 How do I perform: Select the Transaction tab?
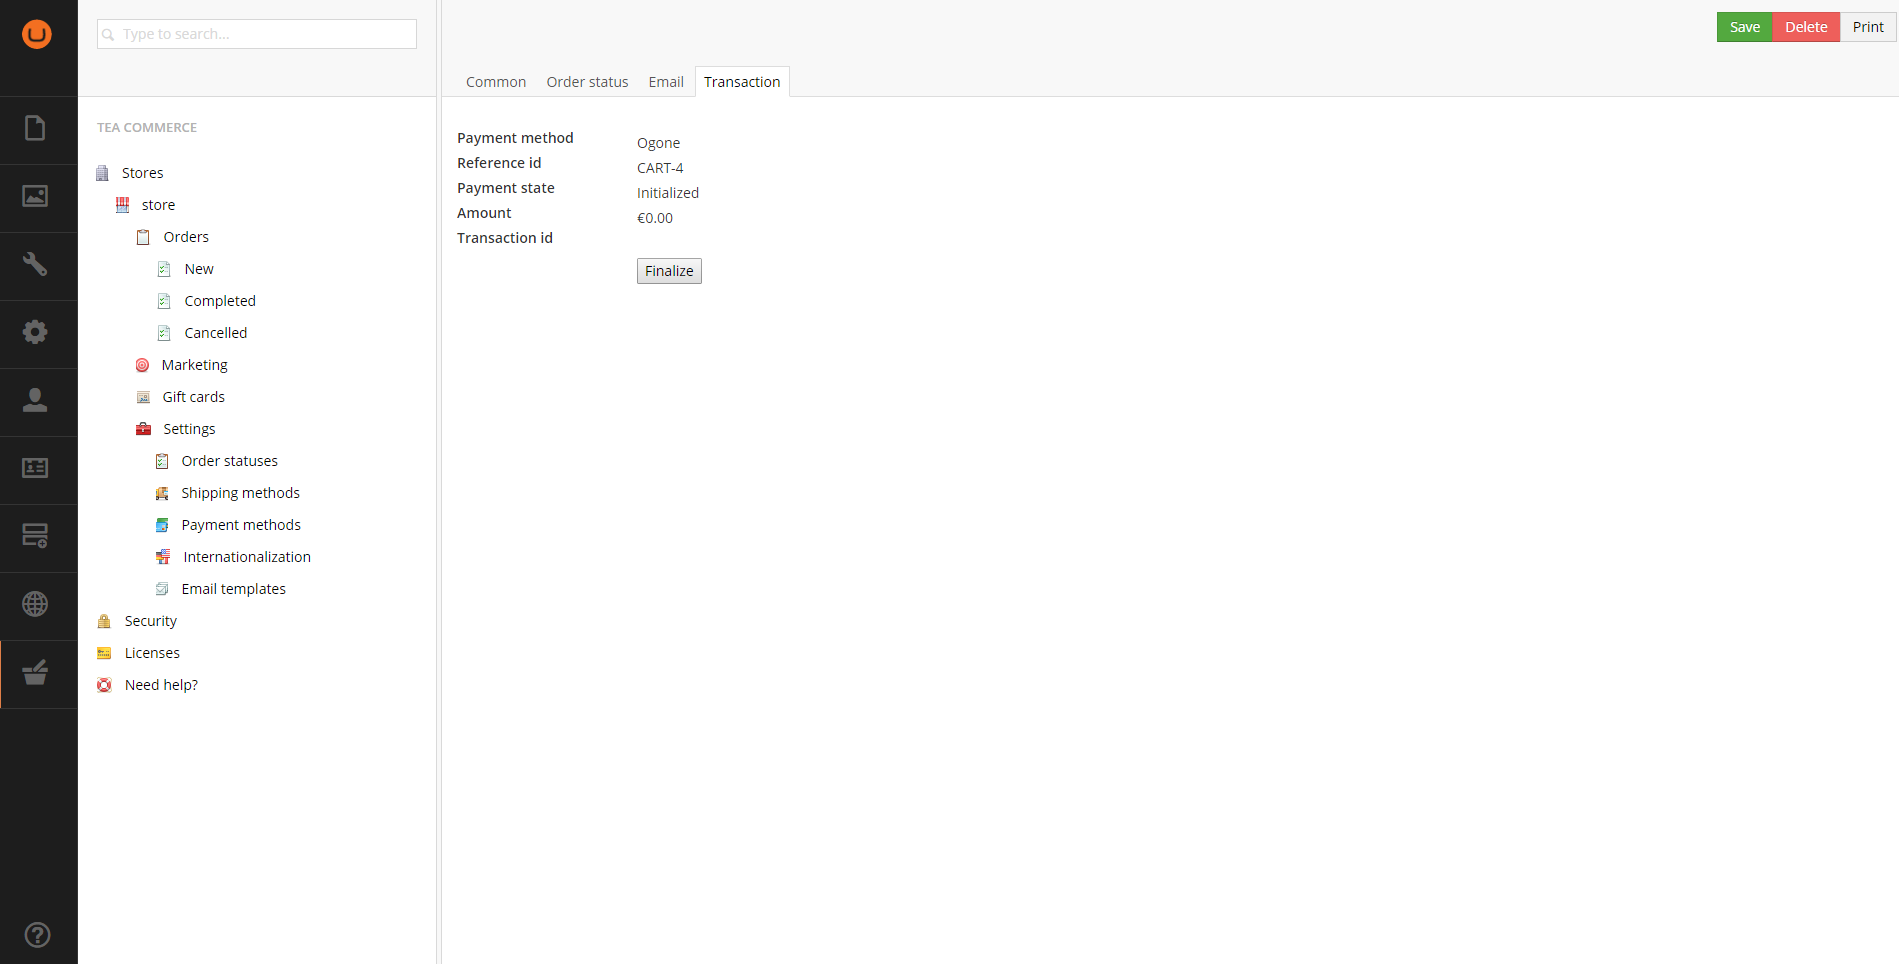(742, 82)
